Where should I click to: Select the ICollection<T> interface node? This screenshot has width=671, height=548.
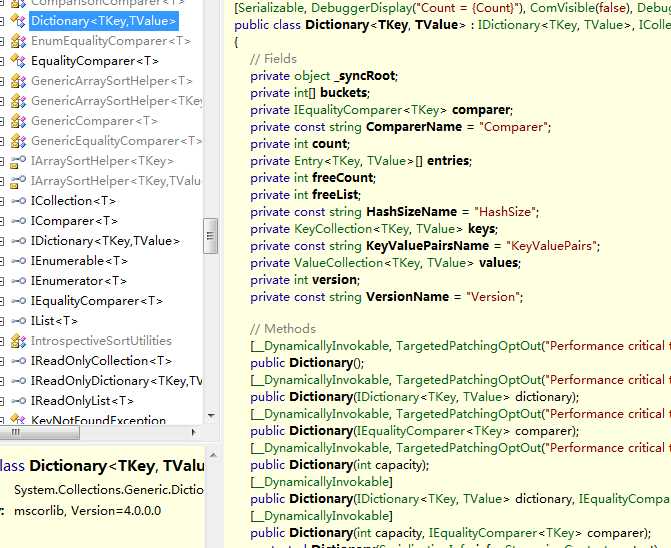click(74, 201)
